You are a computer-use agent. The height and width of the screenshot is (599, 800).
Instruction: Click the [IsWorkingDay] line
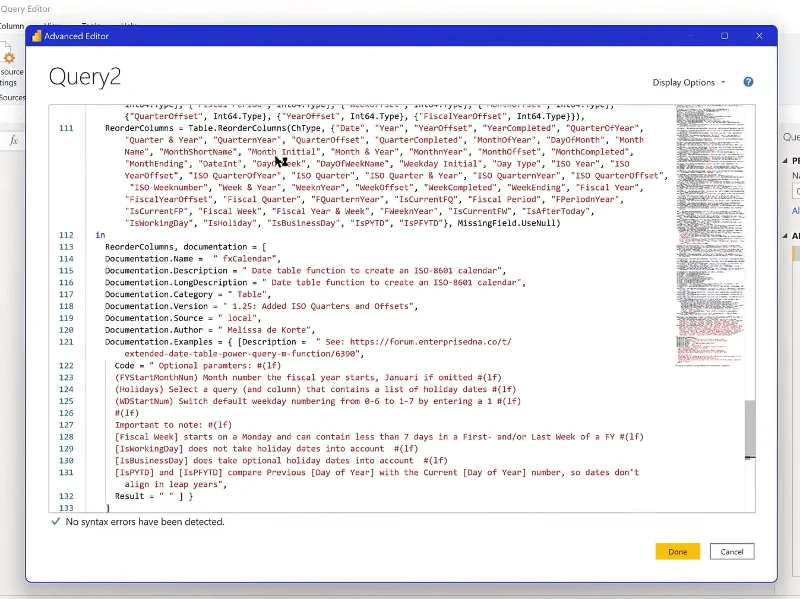266,448
